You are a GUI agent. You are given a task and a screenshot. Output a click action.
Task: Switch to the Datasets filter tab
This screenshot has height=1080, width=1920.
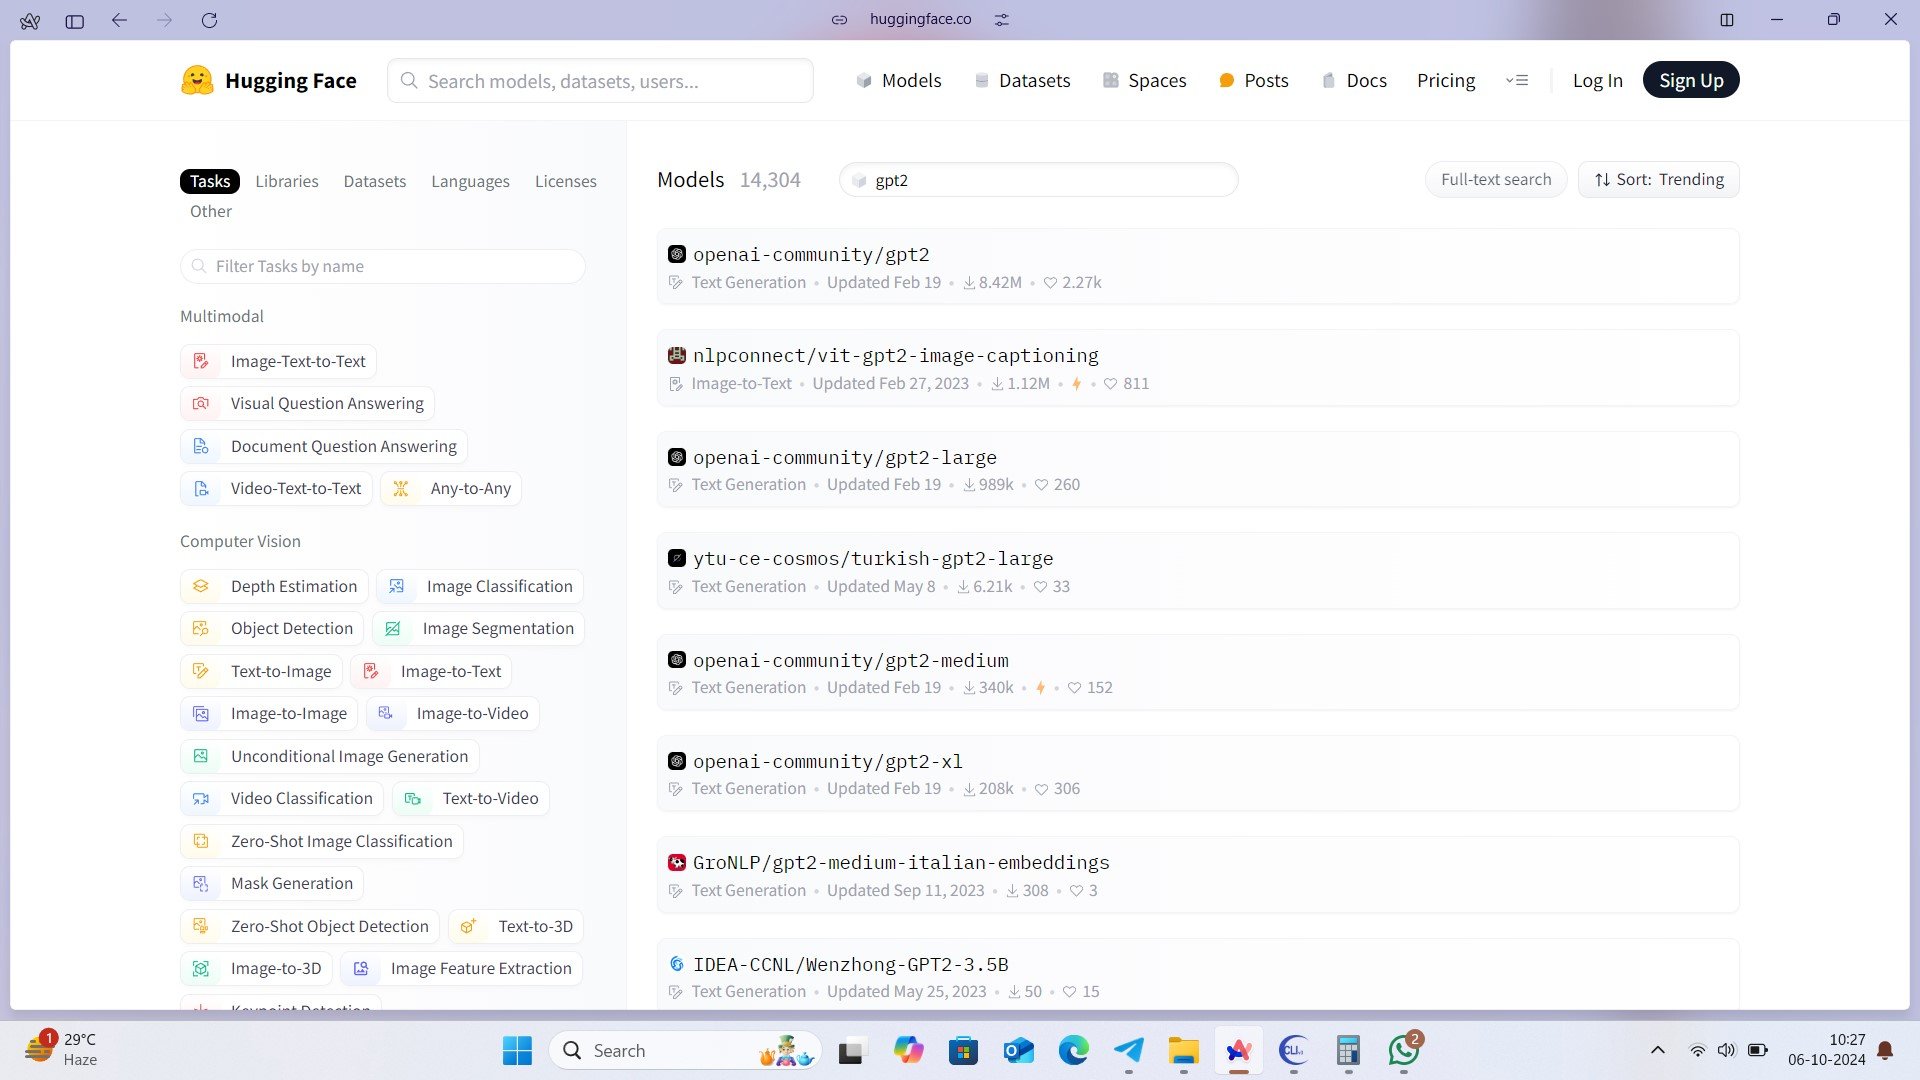375,181
